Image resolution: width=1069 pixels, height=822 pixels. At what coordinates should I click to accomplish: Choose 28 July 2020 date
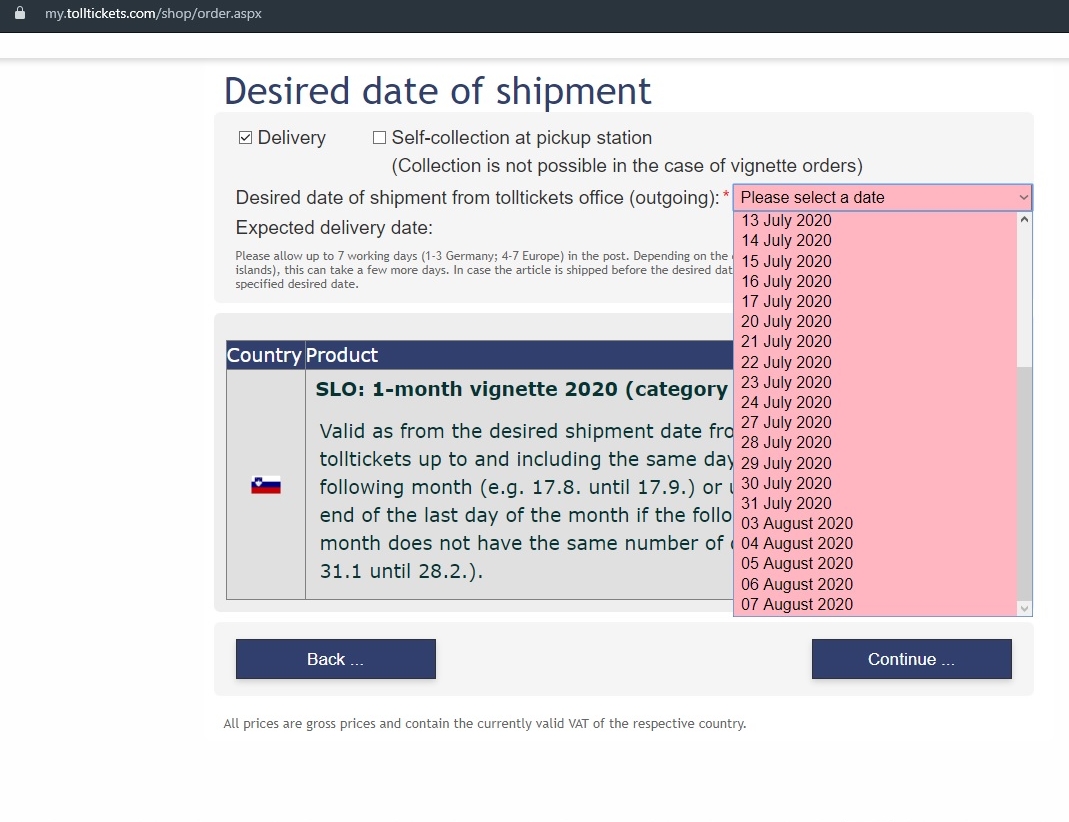tap(786, 442)
